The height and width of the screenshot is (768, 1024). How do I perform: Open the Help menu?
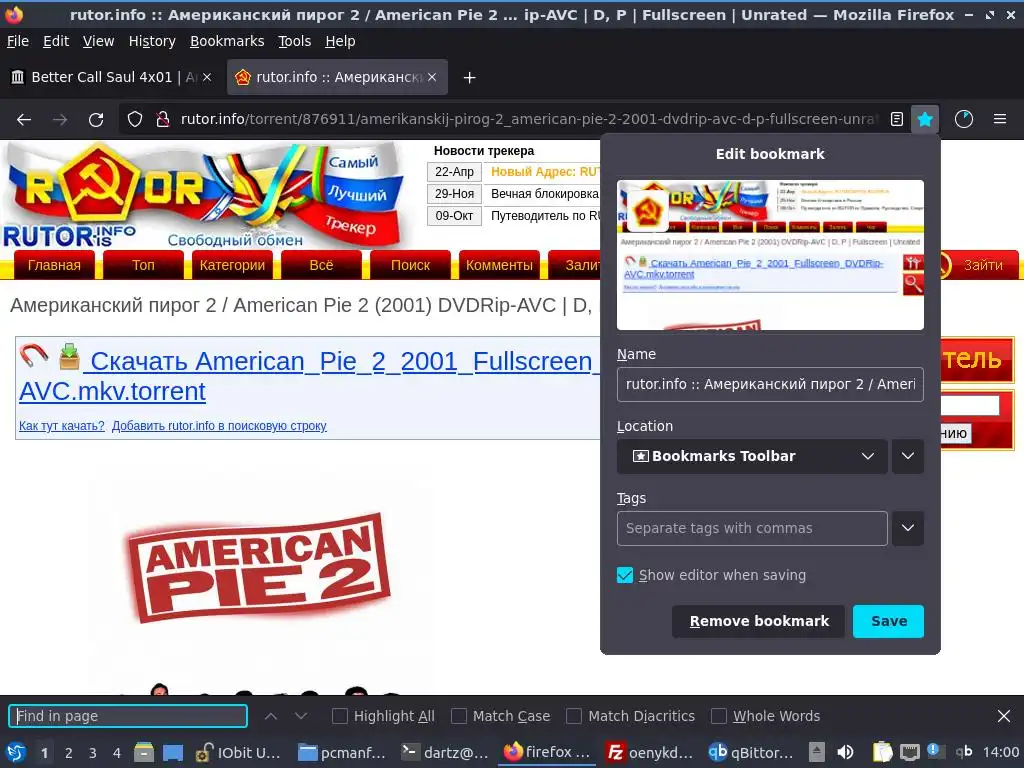340,41
